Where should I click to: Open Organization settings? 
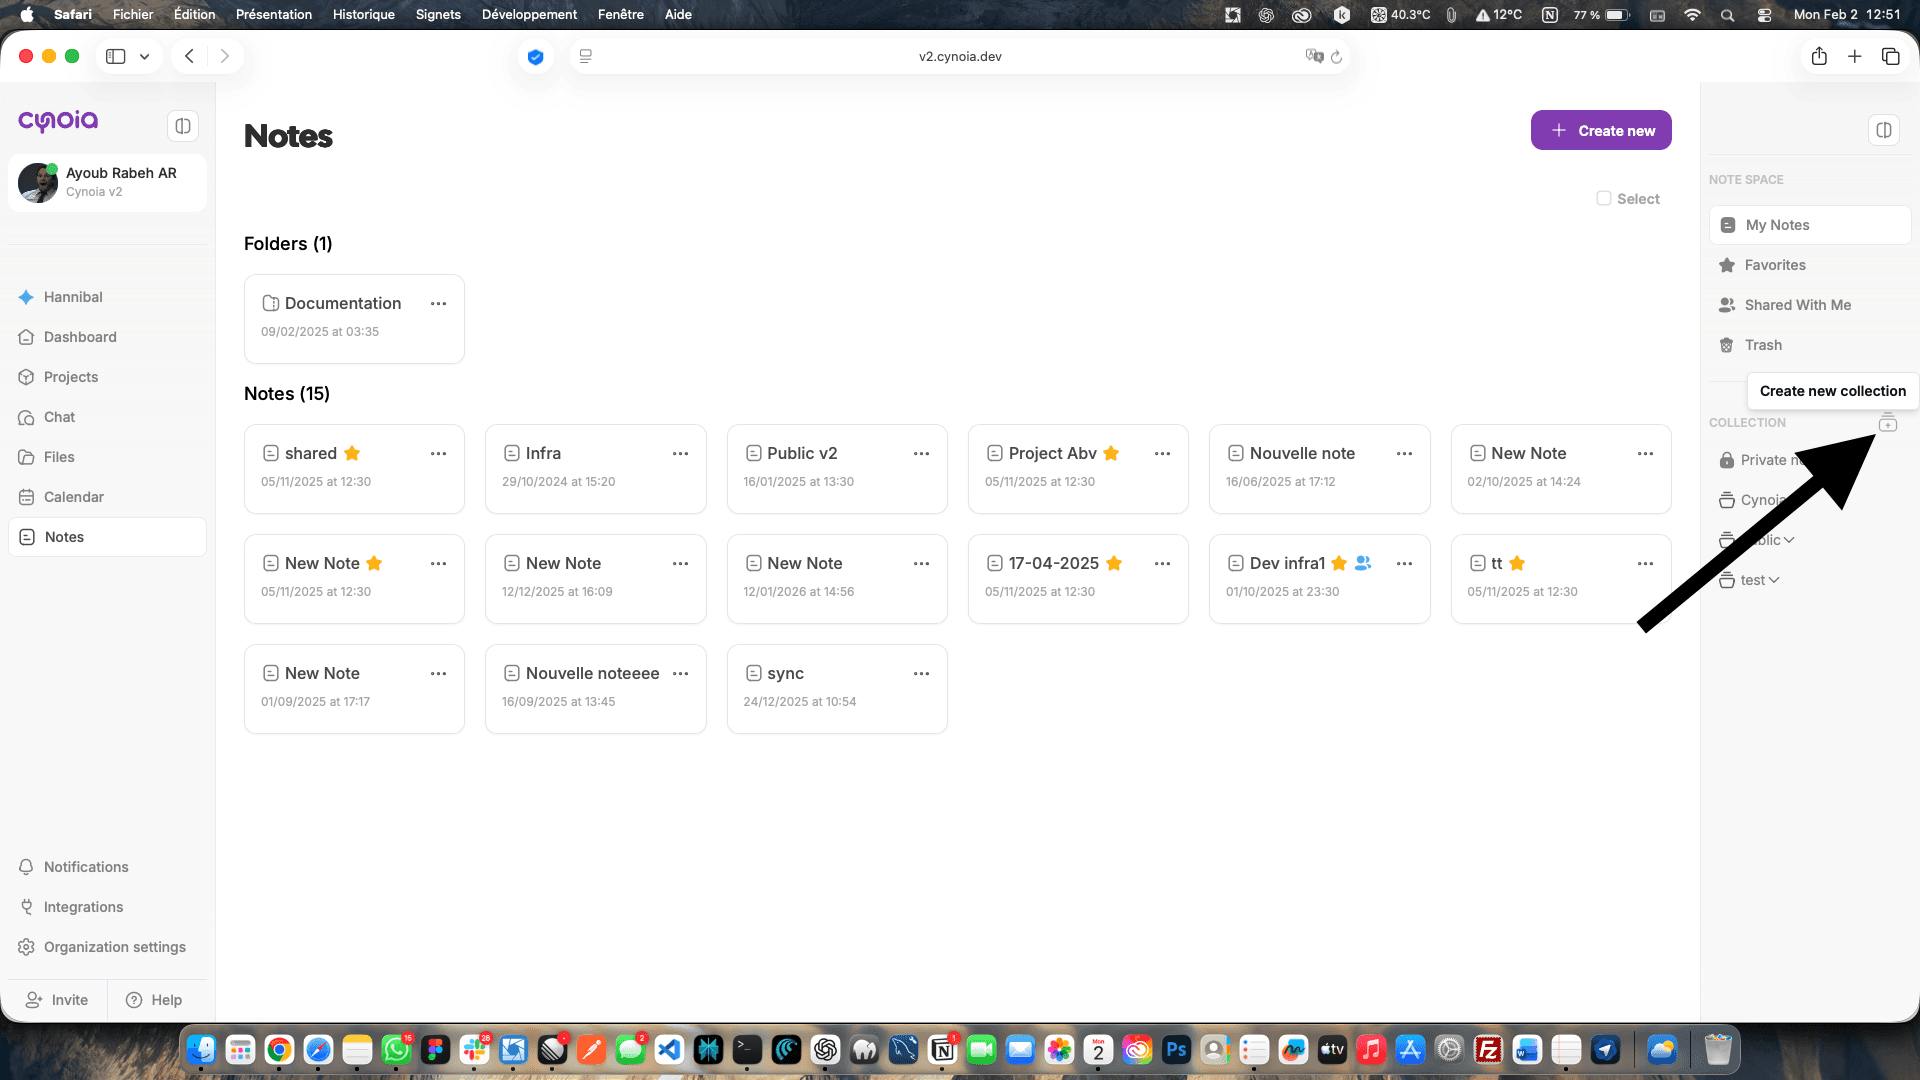[x=114, y=947]
